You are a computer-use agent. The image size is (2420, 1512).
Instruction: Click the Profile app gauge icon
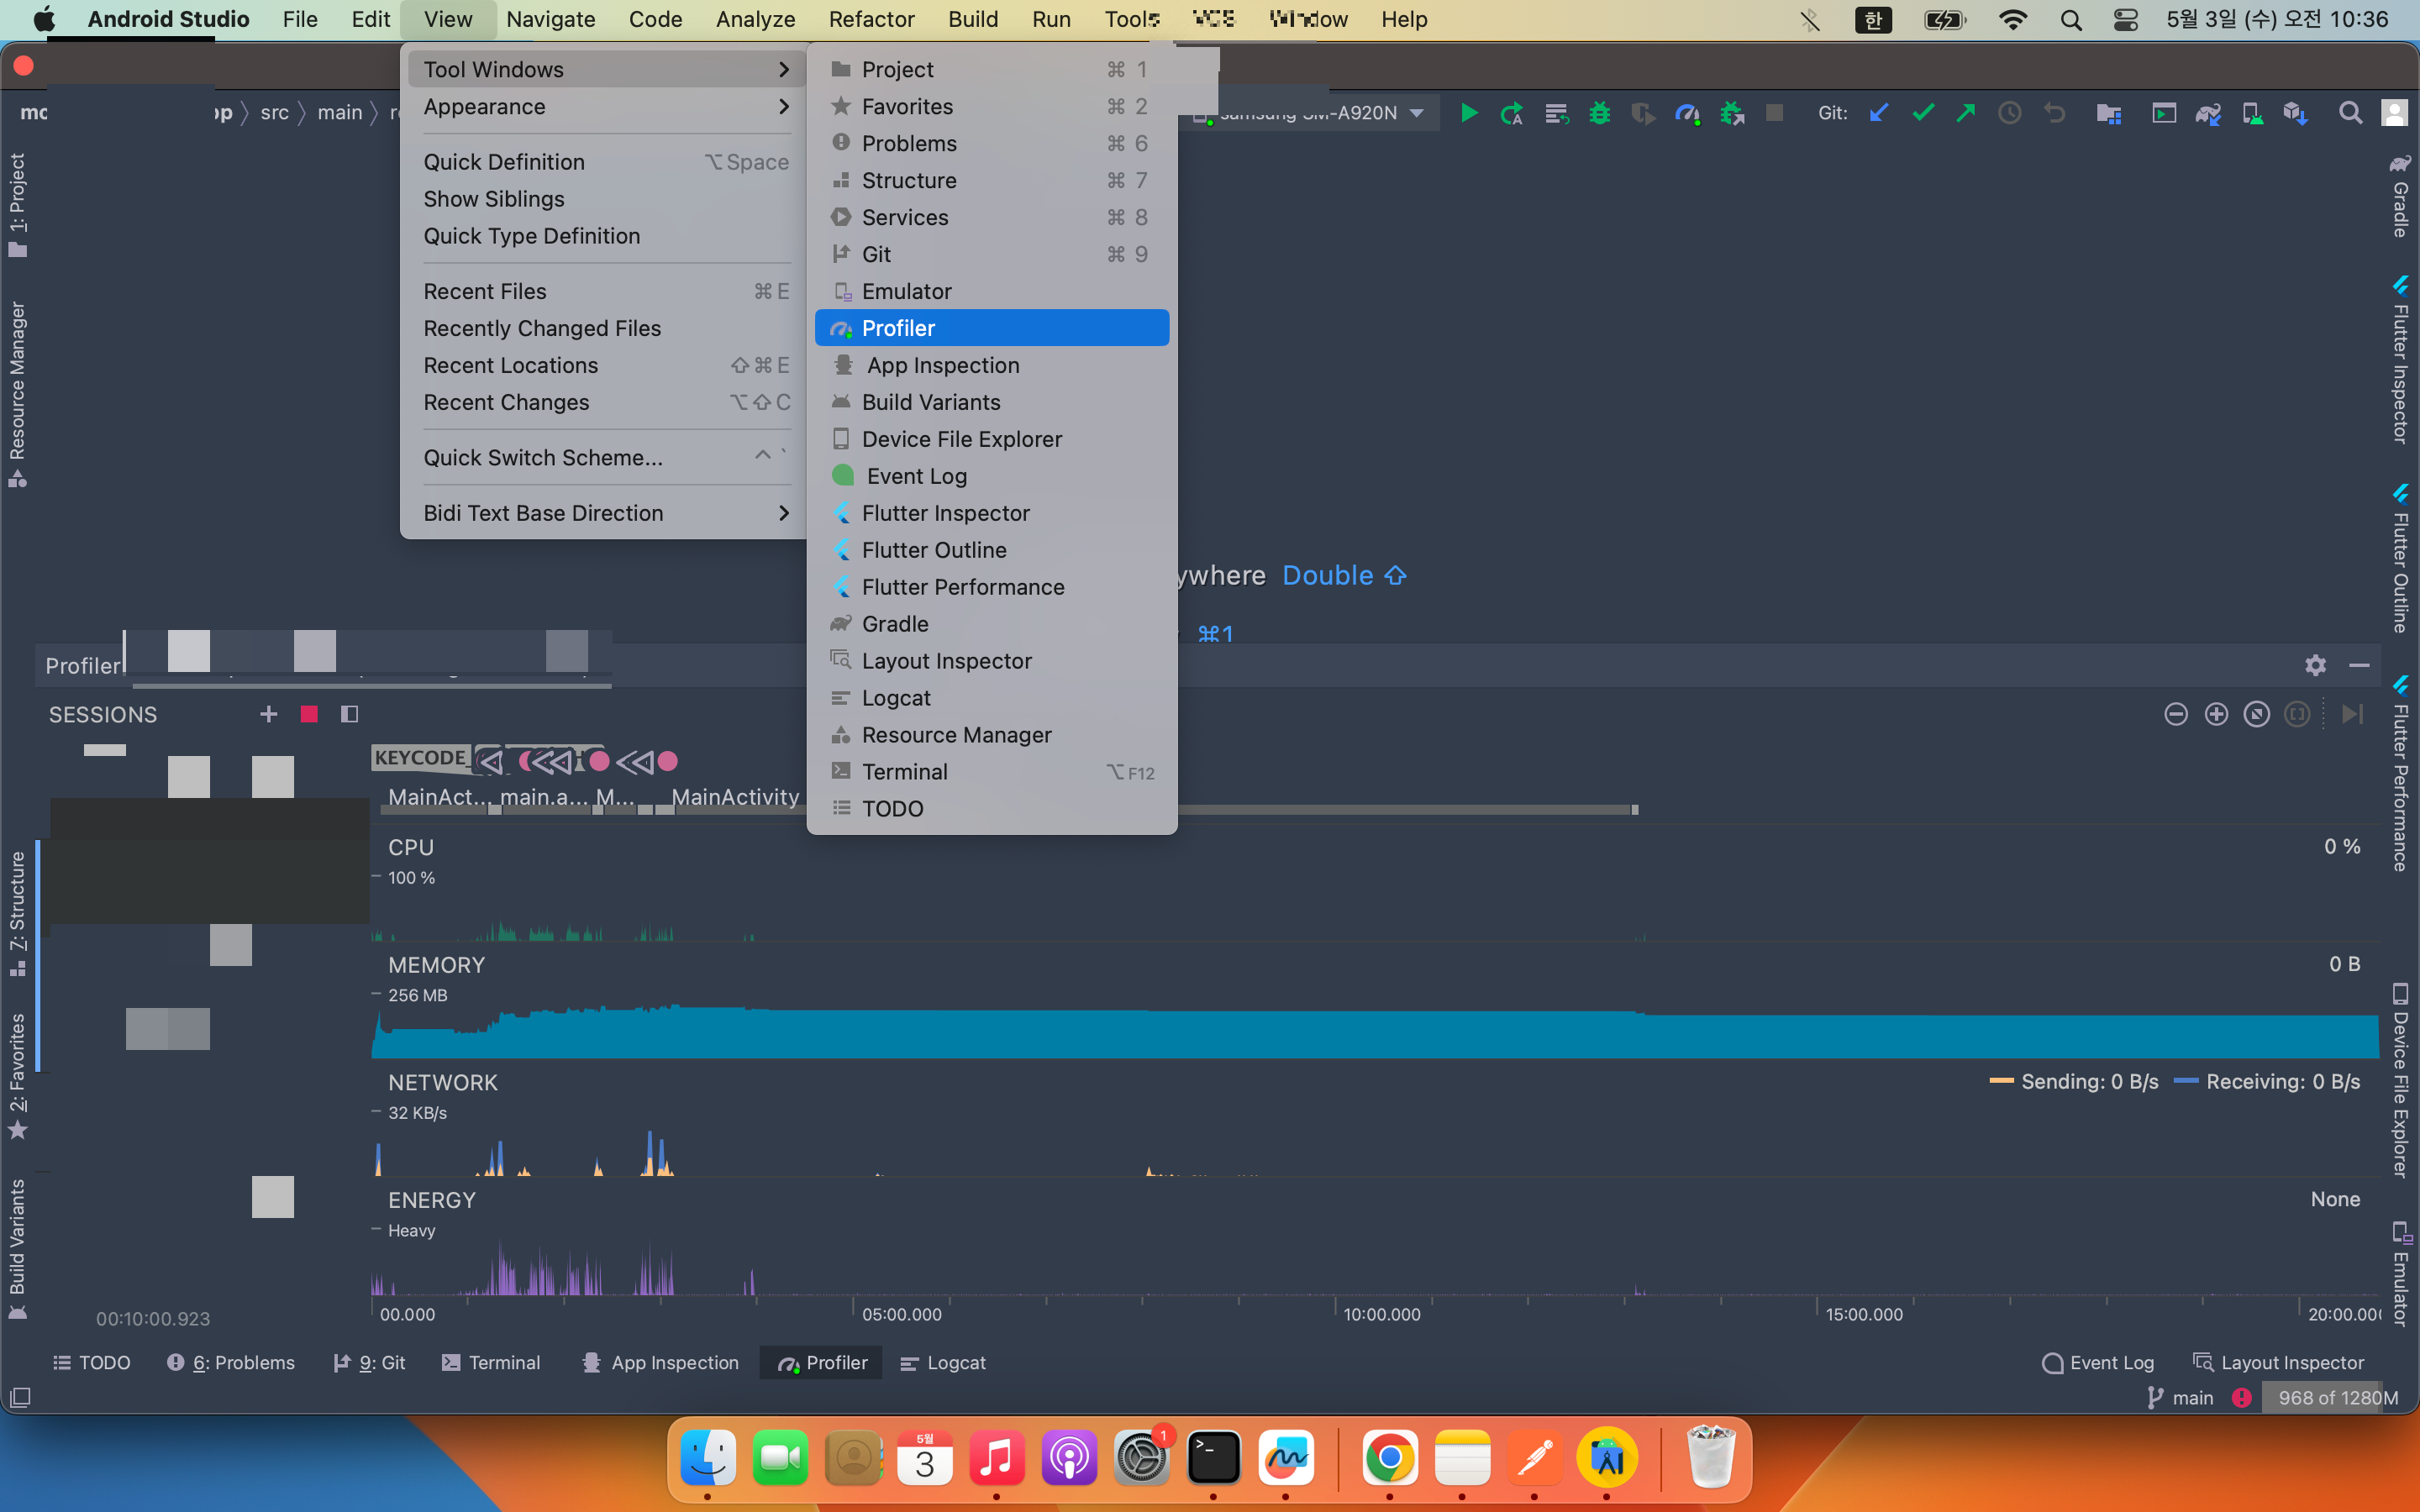click(x=1687, y=113)
